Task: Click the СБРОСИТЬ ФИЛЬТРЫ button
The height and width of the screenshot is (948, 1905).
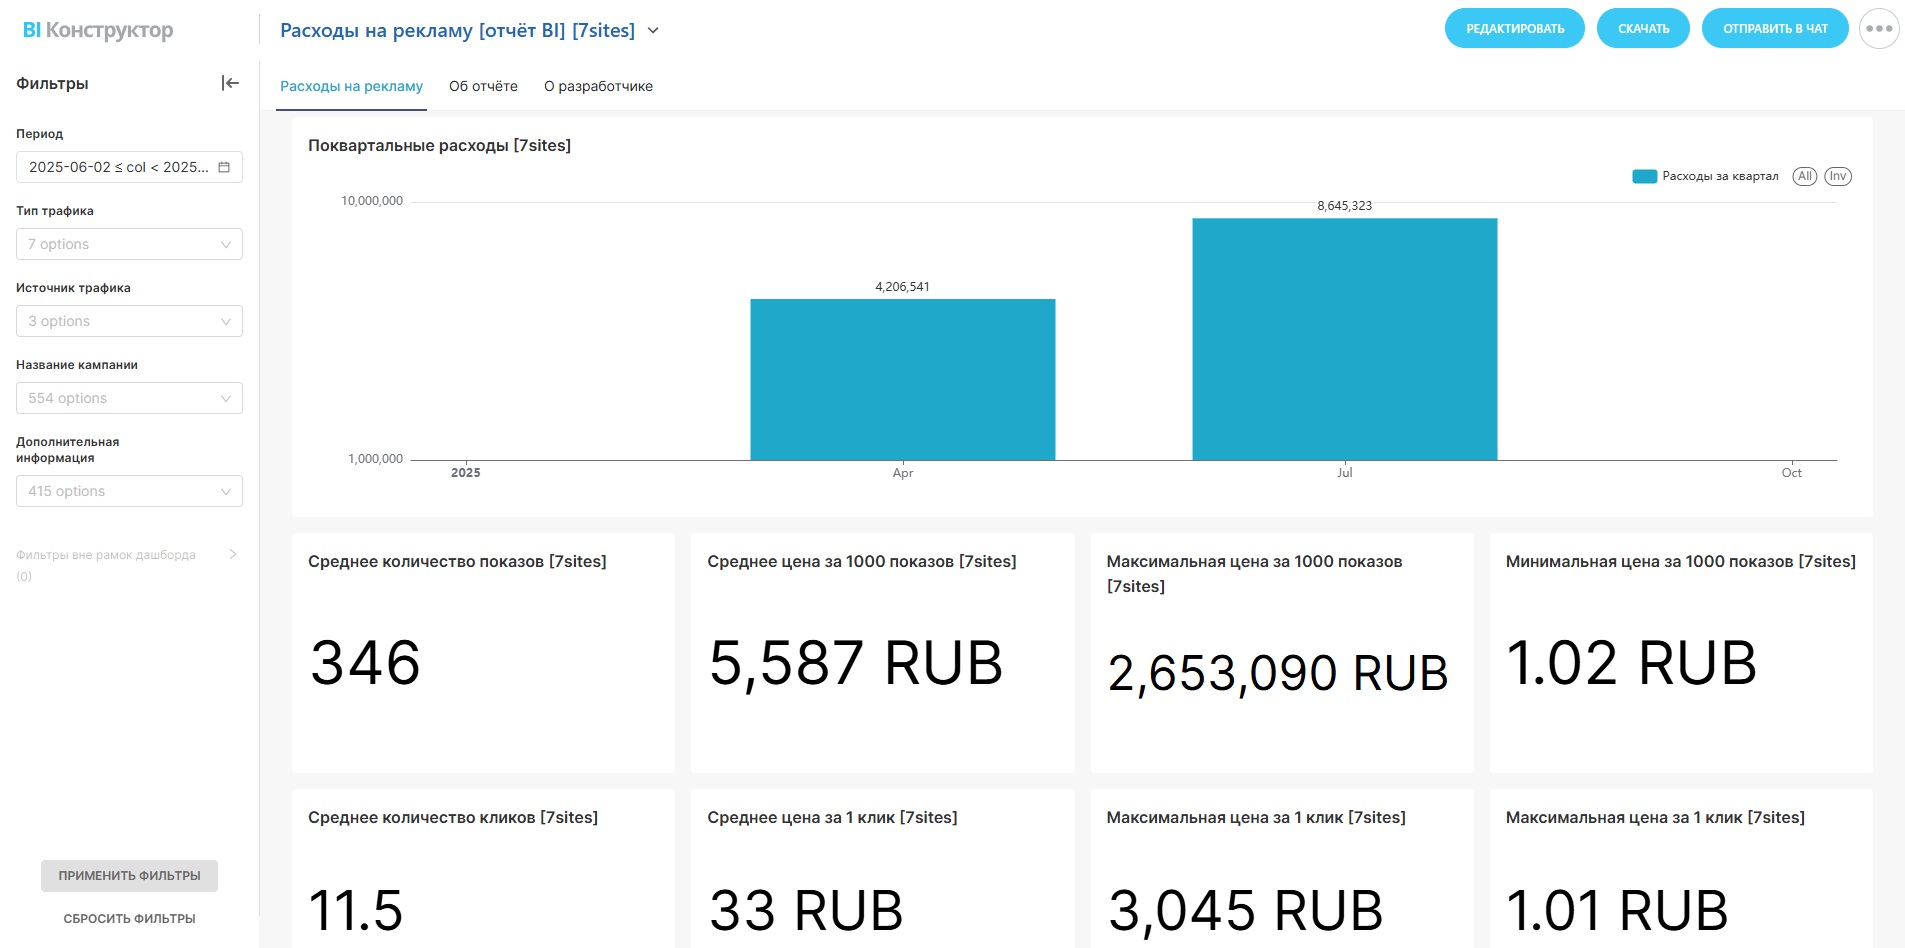Action: [129, 919]
